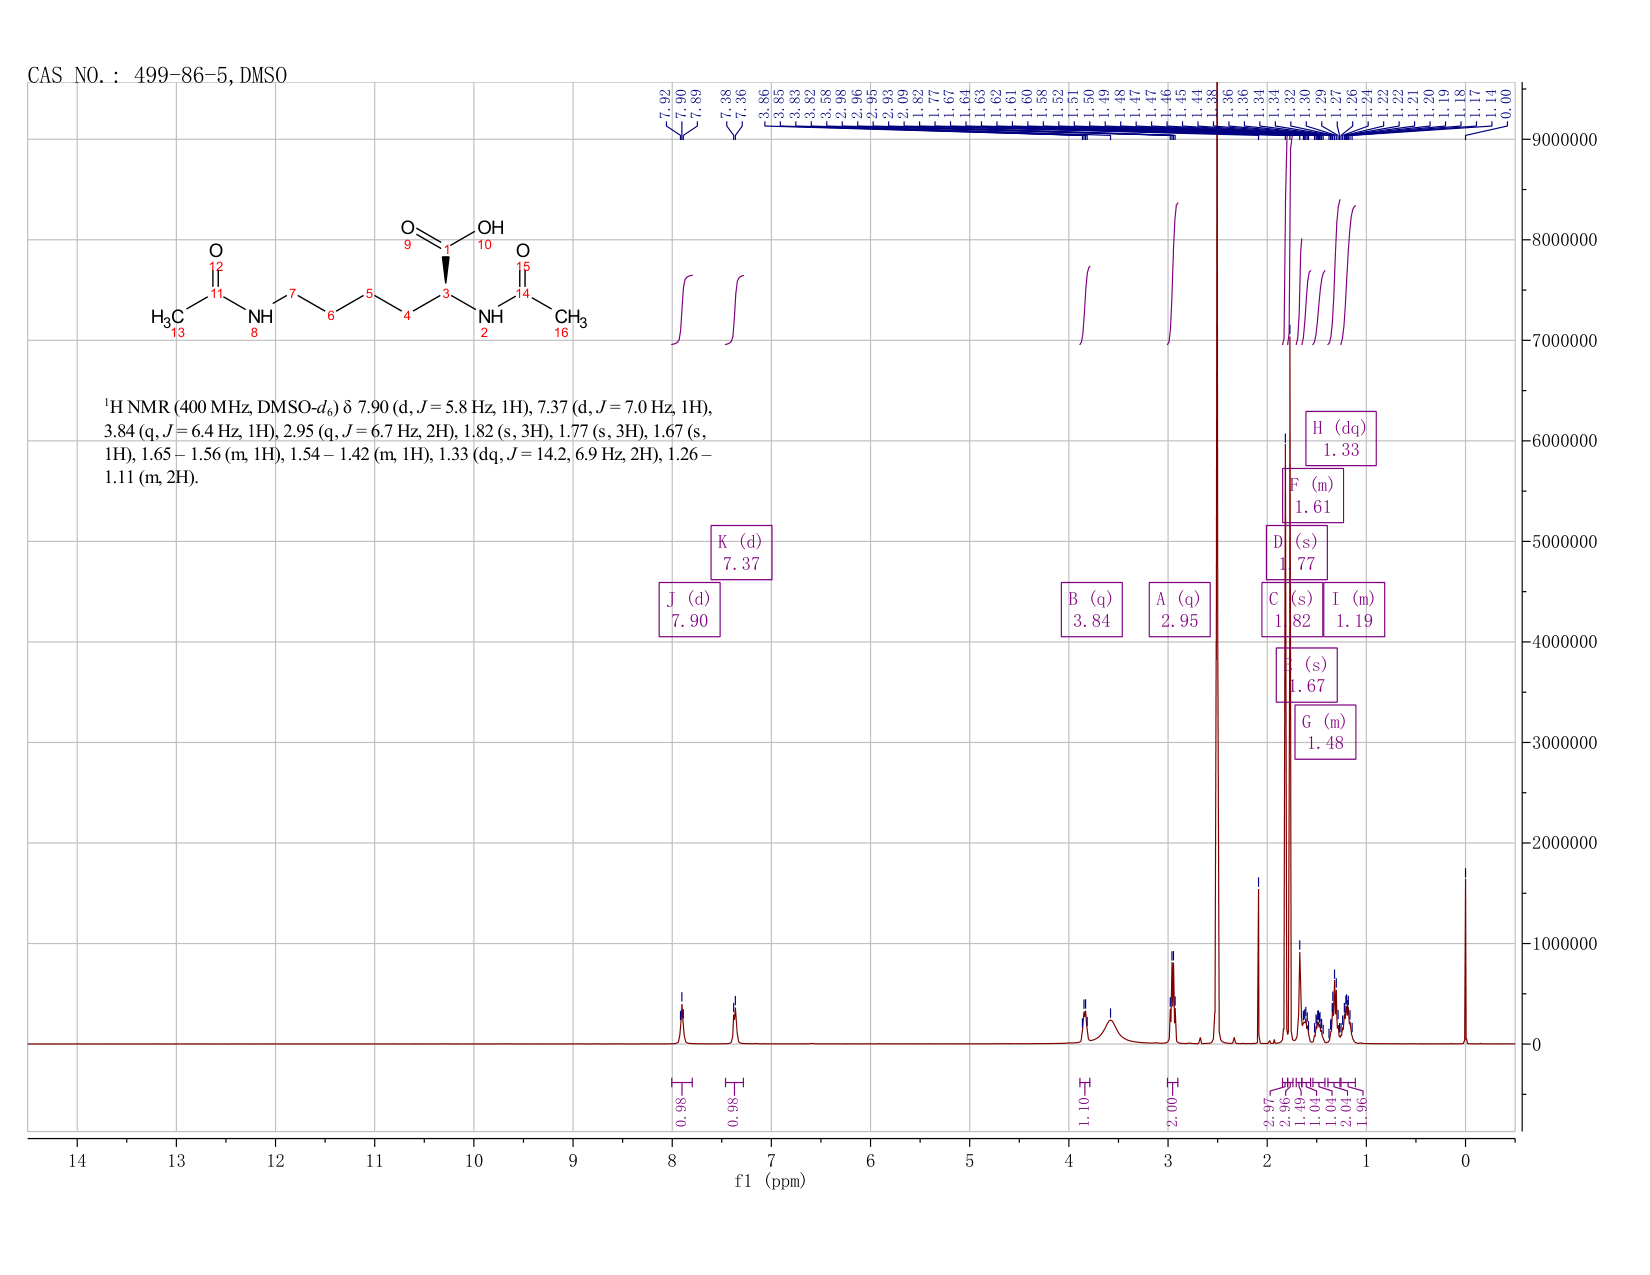Select the I (m) 1.19 multiplet box
Image resolution: width=1650 pixels, height=1275 pixels.
click(x=1354, y=610)
